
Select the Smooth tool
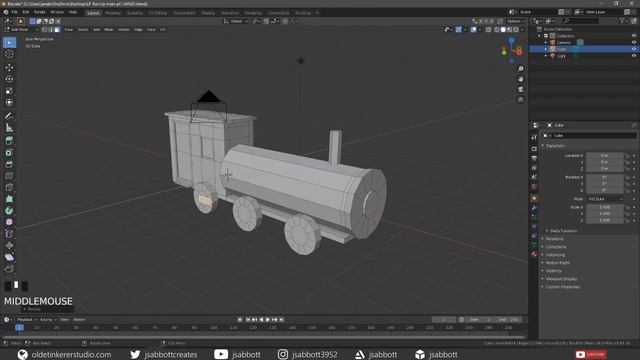pyautogui.click(x=9, y=222)
